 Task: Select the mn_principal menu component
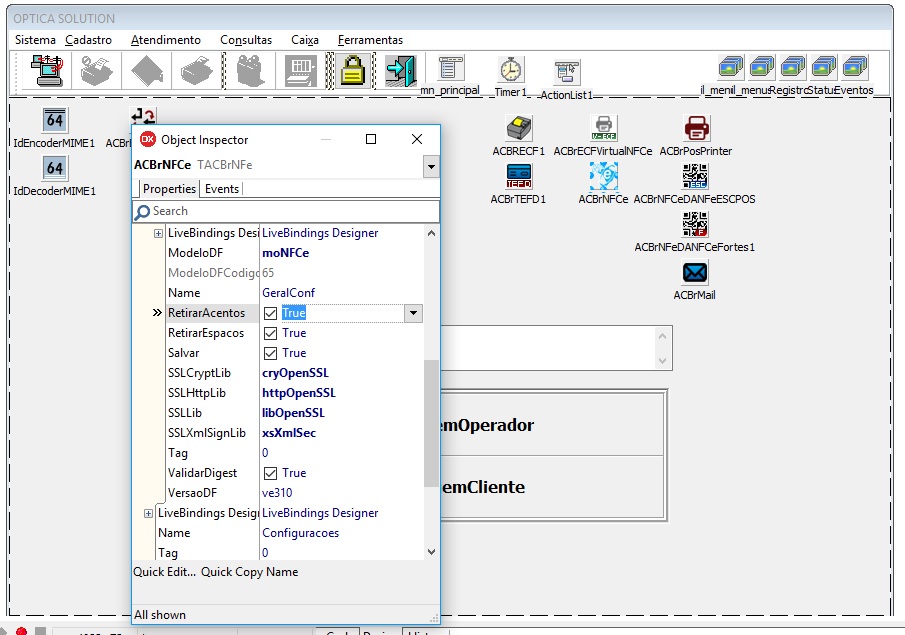[x=451, y=68]
